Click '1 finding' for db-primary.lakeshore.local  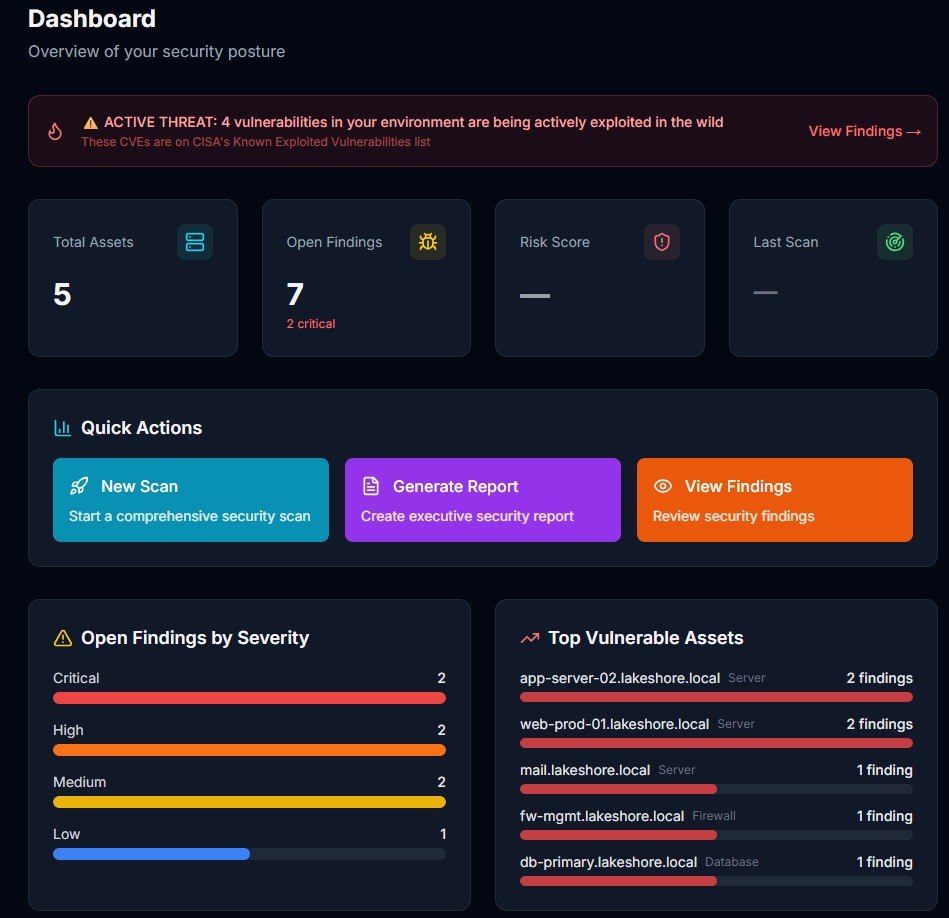tap(884, 862)
